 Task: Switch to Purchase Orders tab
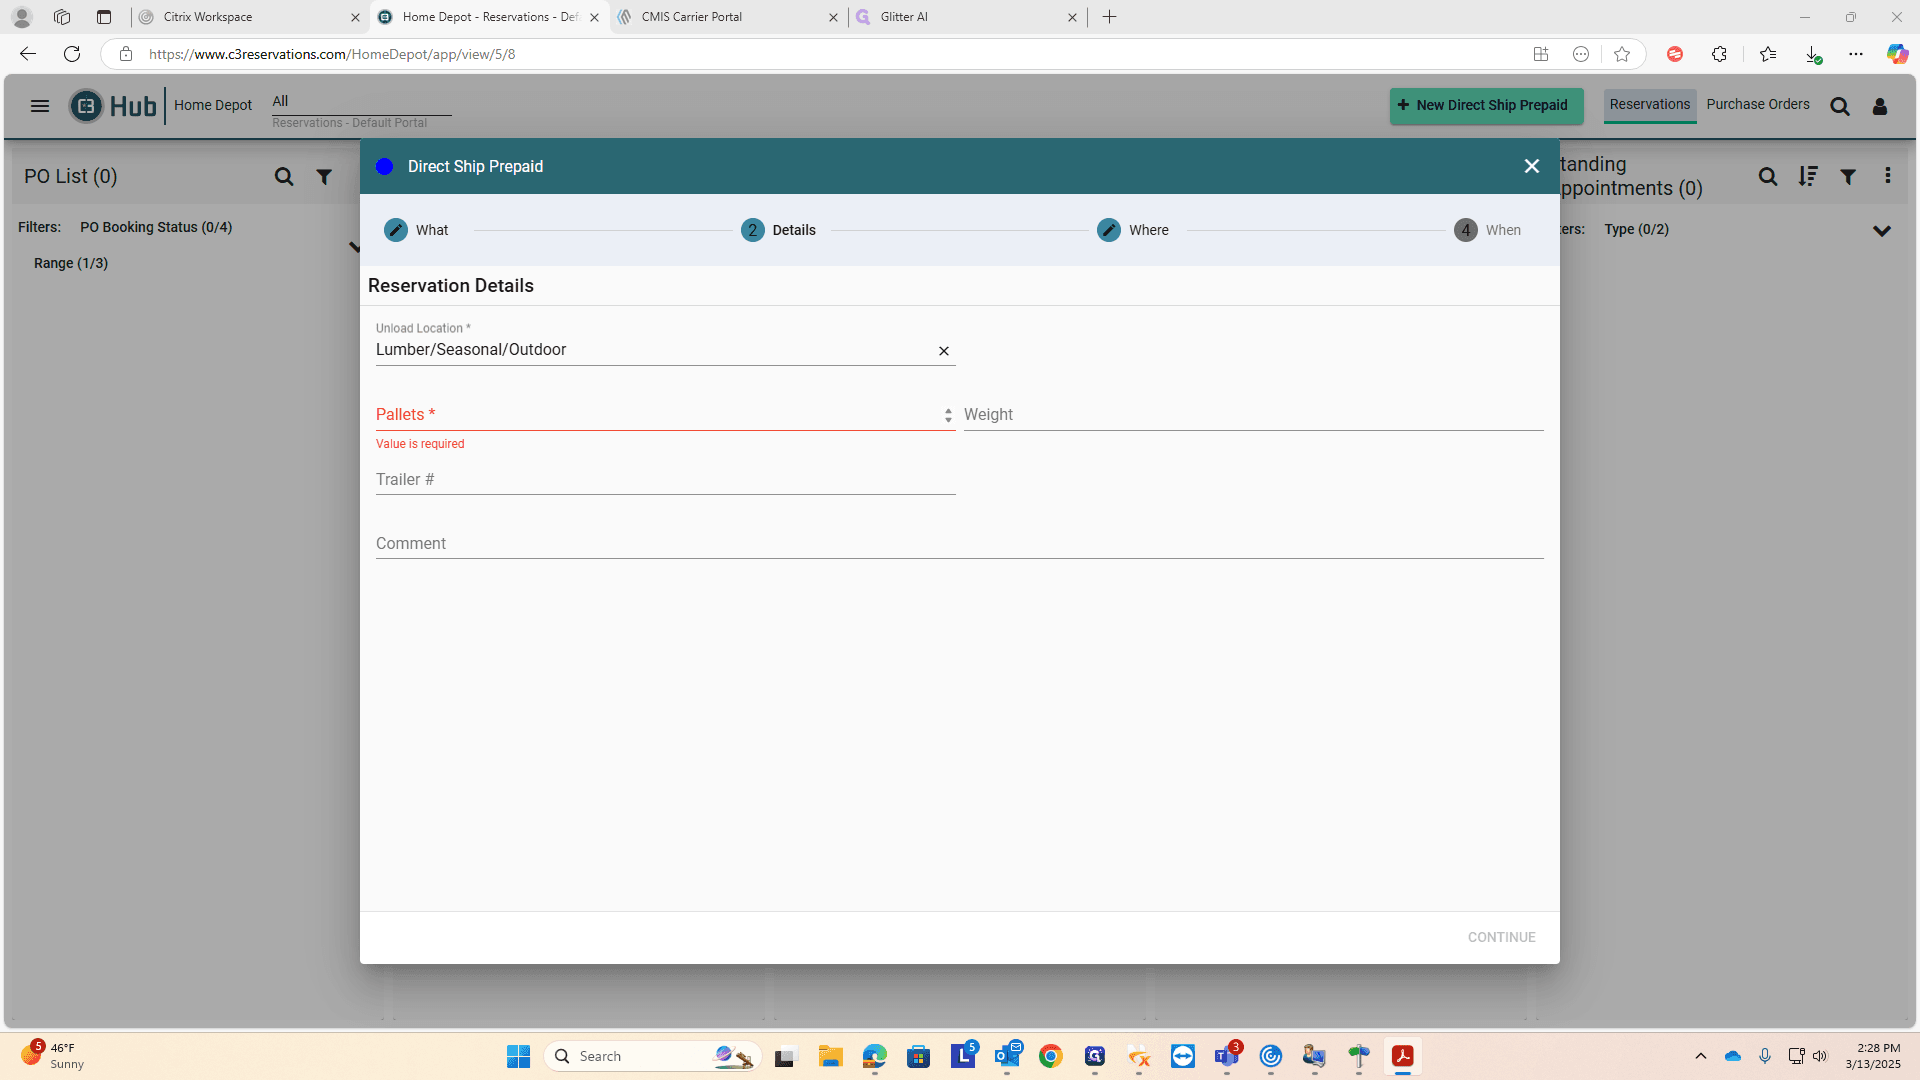[1758, 105]
